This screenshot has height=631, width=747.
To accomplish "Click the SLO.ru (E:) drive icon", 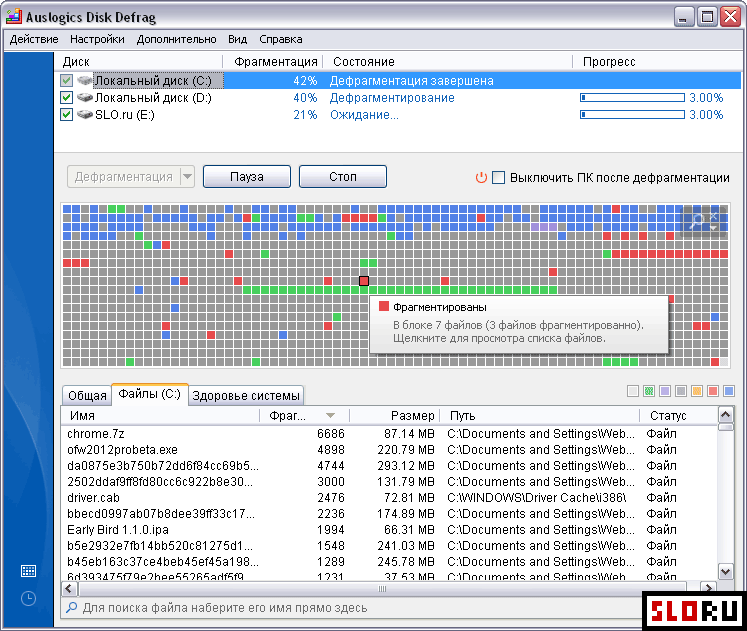I will (x=85, y=114).
